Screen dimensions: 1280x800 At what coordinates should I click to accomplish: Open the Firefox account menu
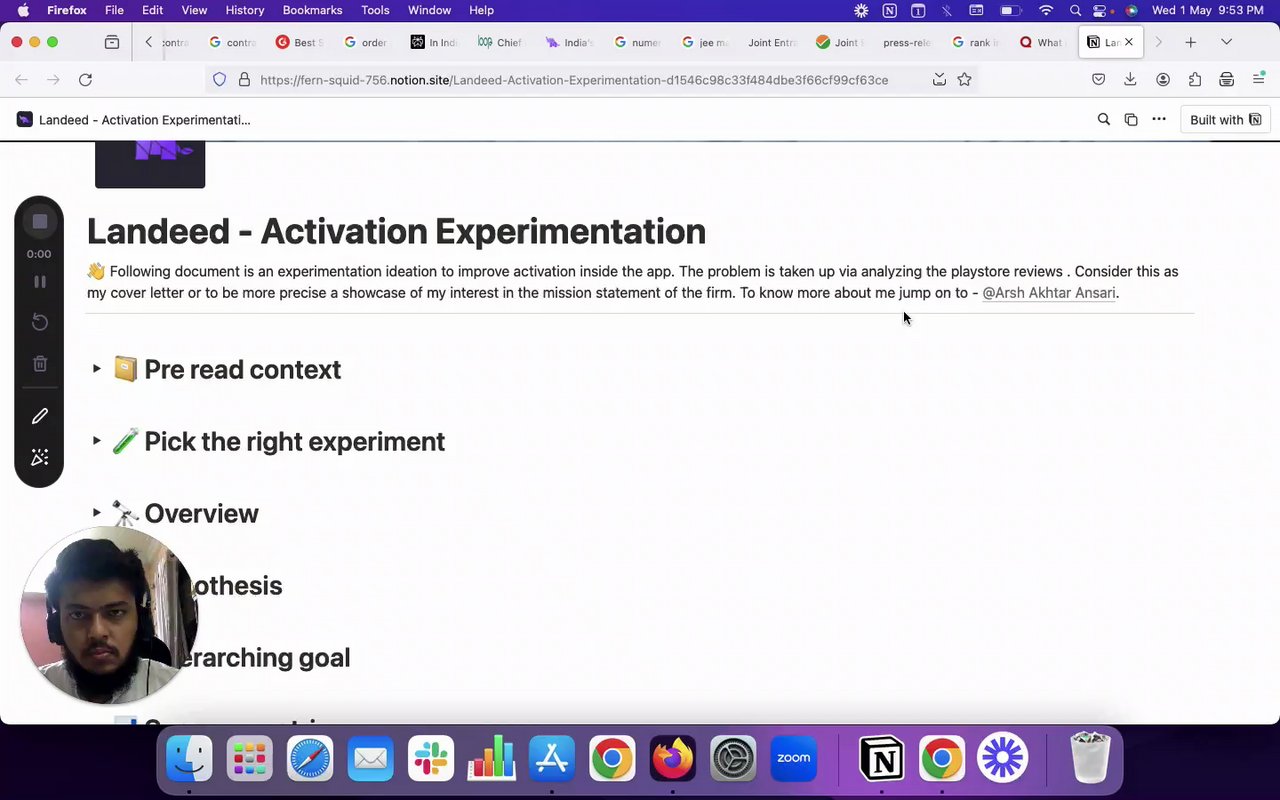point(1163,79)
